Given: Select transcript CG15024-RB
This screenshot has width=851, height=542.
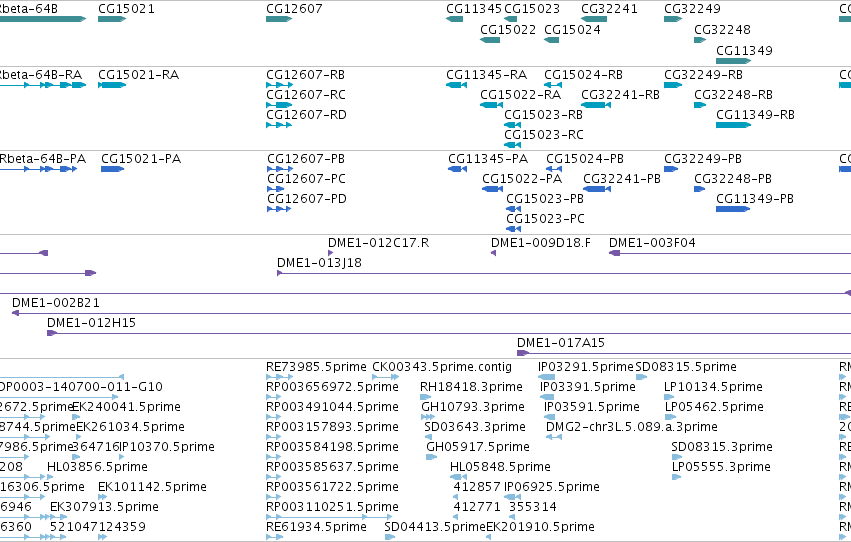Looking at the screenshot, I should (x=553, y=85).
